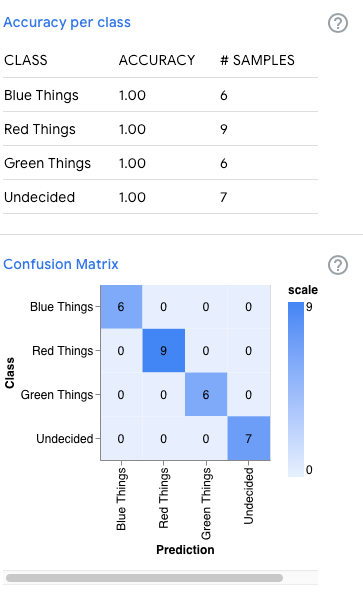Click the Confusion Matrix heading

click(x=61, y=264)
